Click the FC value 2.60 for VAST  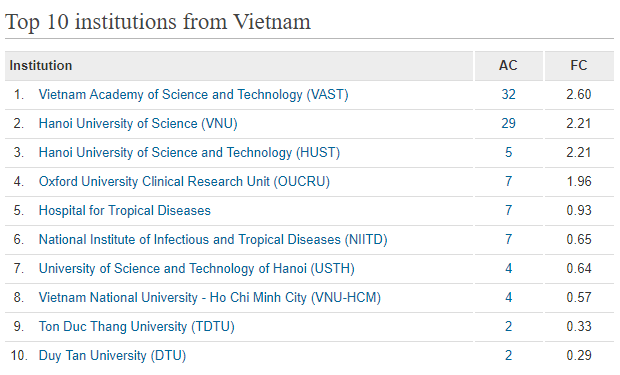579,95
